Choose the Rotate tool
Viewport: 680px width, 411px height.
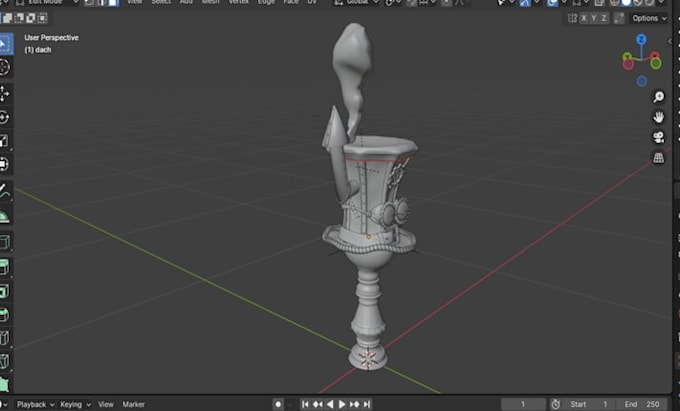tap(5, 117)
